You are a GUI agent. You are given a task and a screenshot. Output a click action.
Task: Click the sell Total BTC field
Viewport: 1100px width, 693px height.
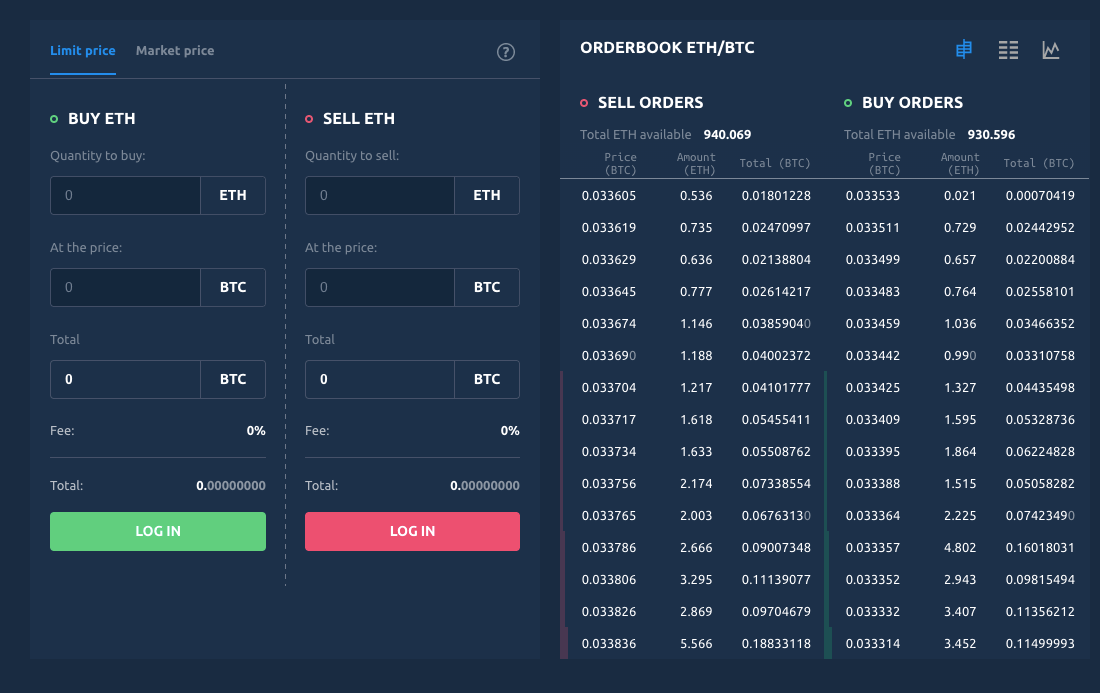pyautogui.click(x=380, y=379)
